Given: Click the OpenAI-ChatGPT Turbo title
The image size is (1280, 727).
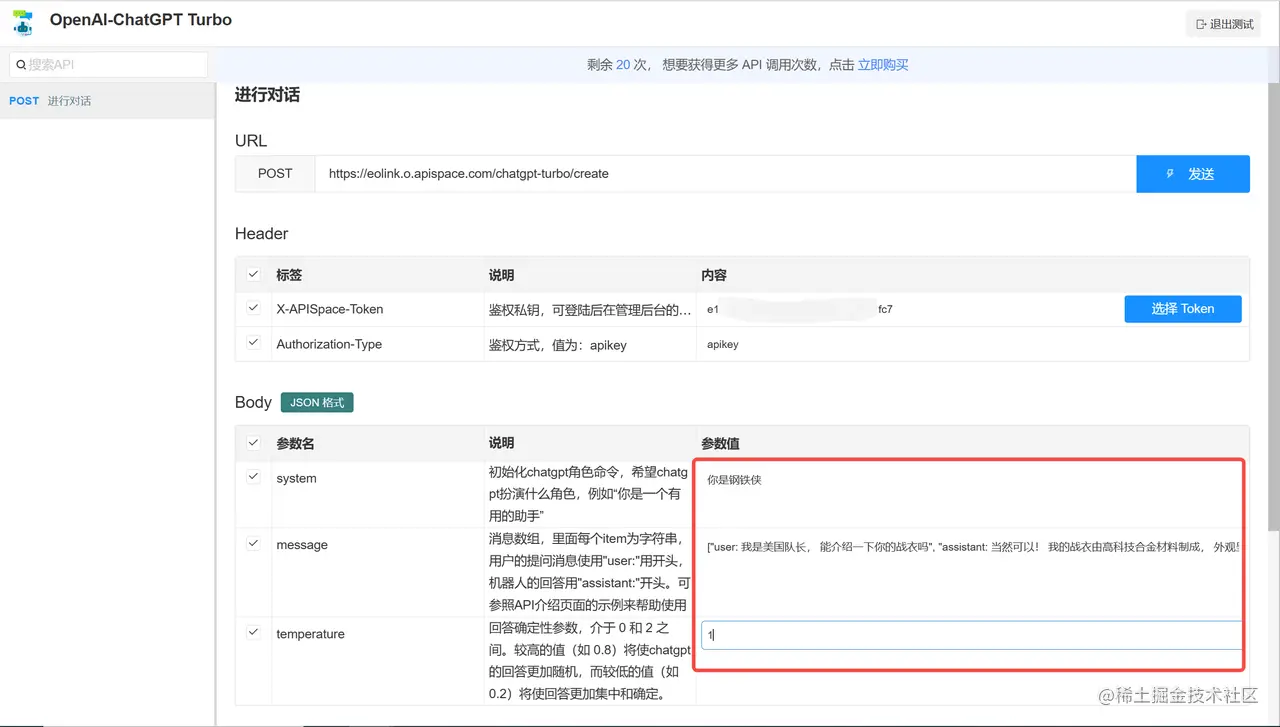Looking at the screenshot, I should click(141, 19).
